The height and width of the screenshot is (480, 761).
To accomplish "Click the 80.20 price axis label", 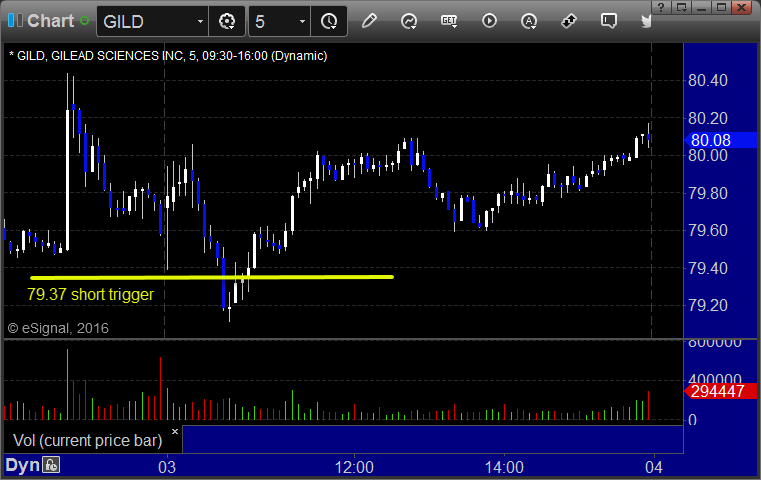I will click(x=708, y=118).
